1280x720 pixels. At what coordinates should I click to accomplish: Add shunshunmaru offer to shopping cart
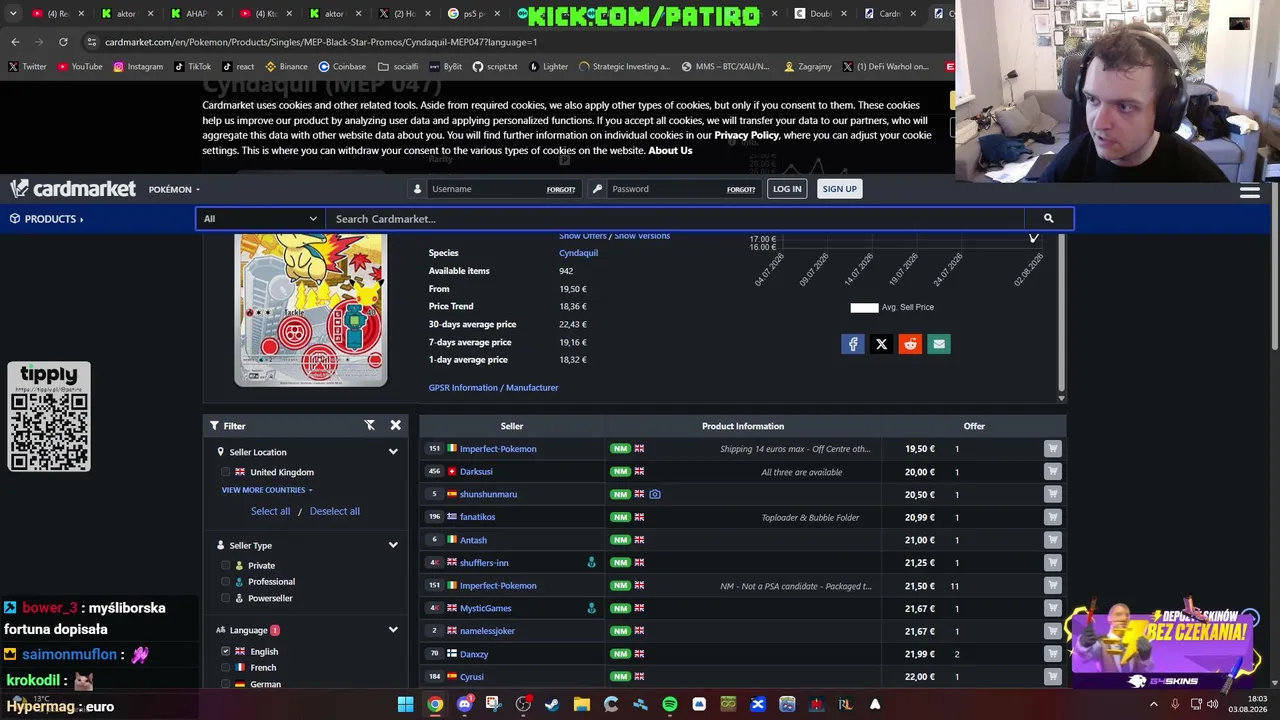(x=1052, y=494)
